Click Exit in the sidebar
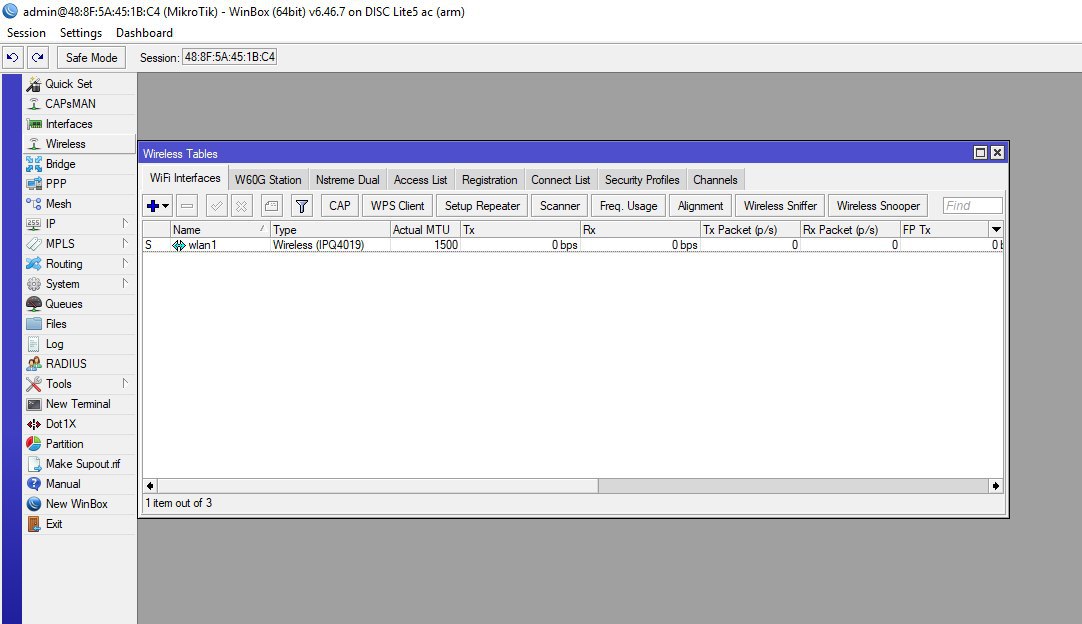Screen dimensions: 1082x624 [x=79, y=524]
